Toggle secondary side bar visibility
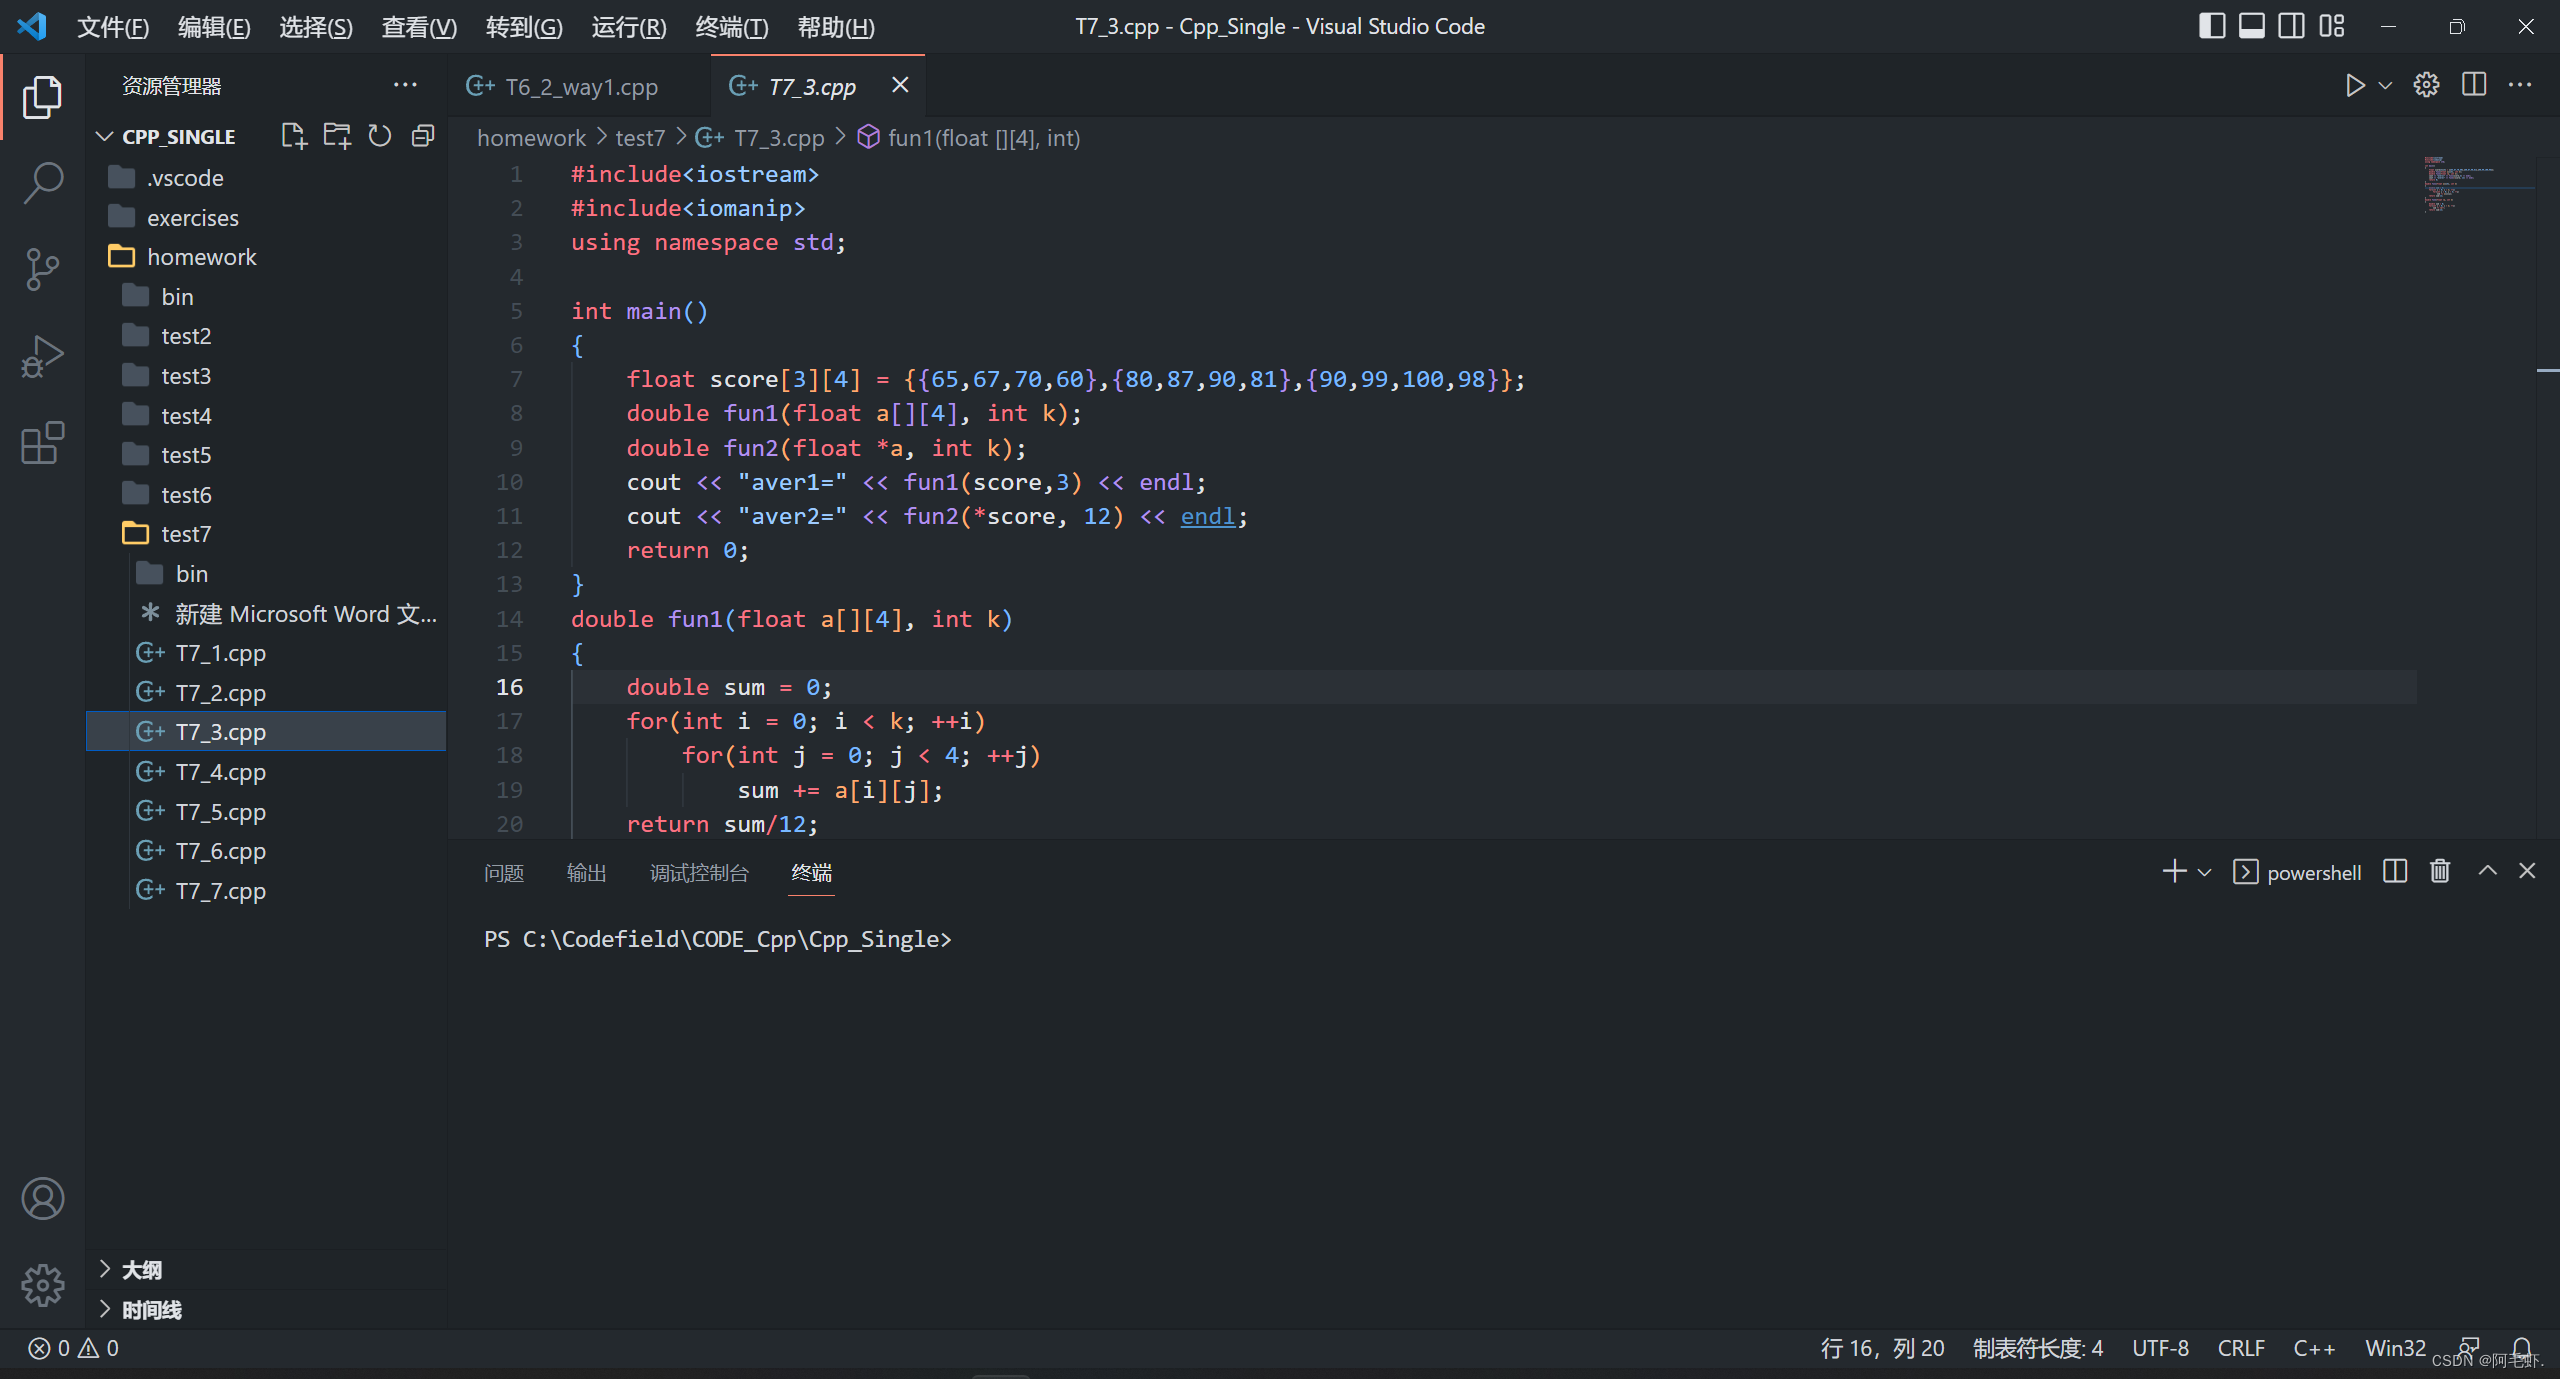2560x1379 pixels. (2291, 26)
